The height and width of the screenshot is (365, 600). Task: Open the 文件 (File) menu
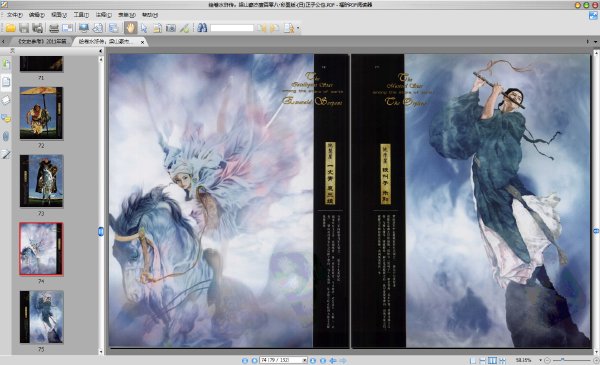pos(14,15)
